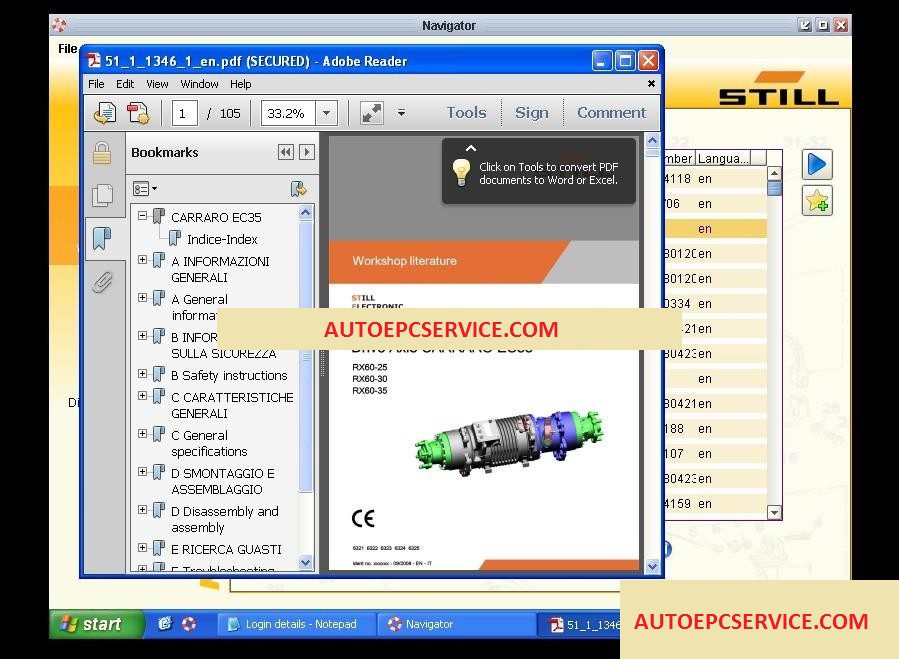Click the document view scroll-up arrow
The width and height of the screenshot is (899, 659).
tap(652, 141)
